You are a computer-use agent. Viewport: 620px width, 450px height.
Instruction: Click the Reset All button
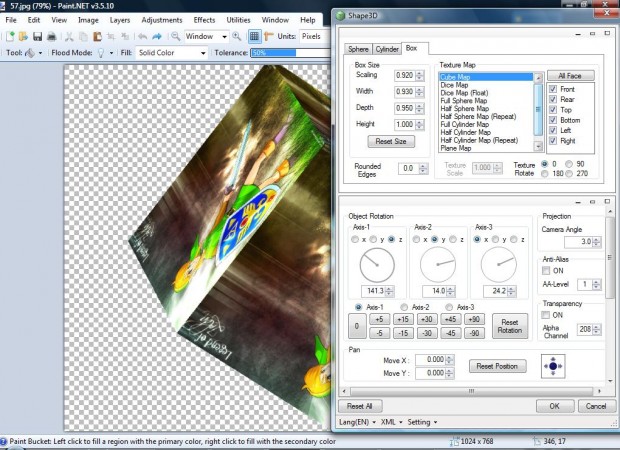pos(360,406)
